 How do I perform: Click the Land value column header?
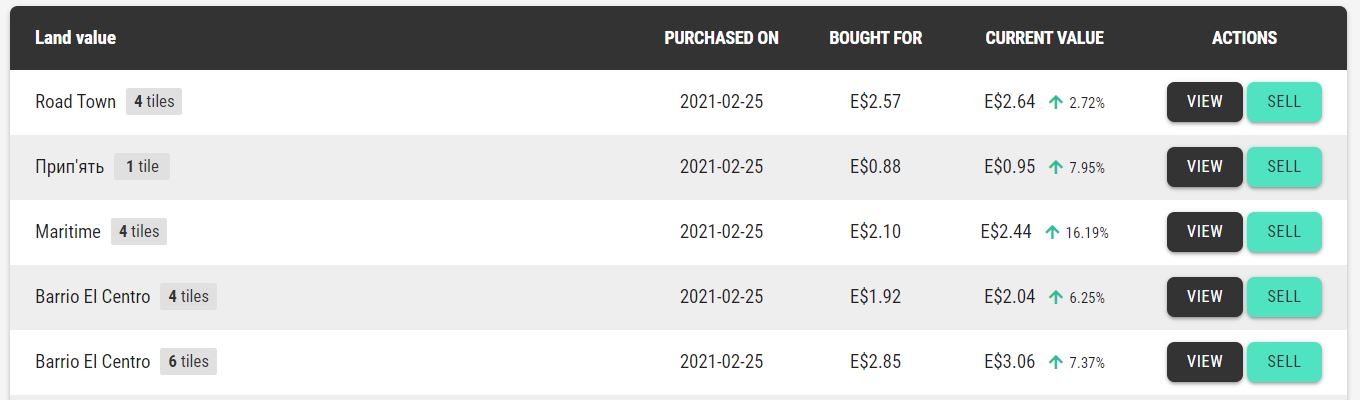pyautogui.click(x=75, y=38)
